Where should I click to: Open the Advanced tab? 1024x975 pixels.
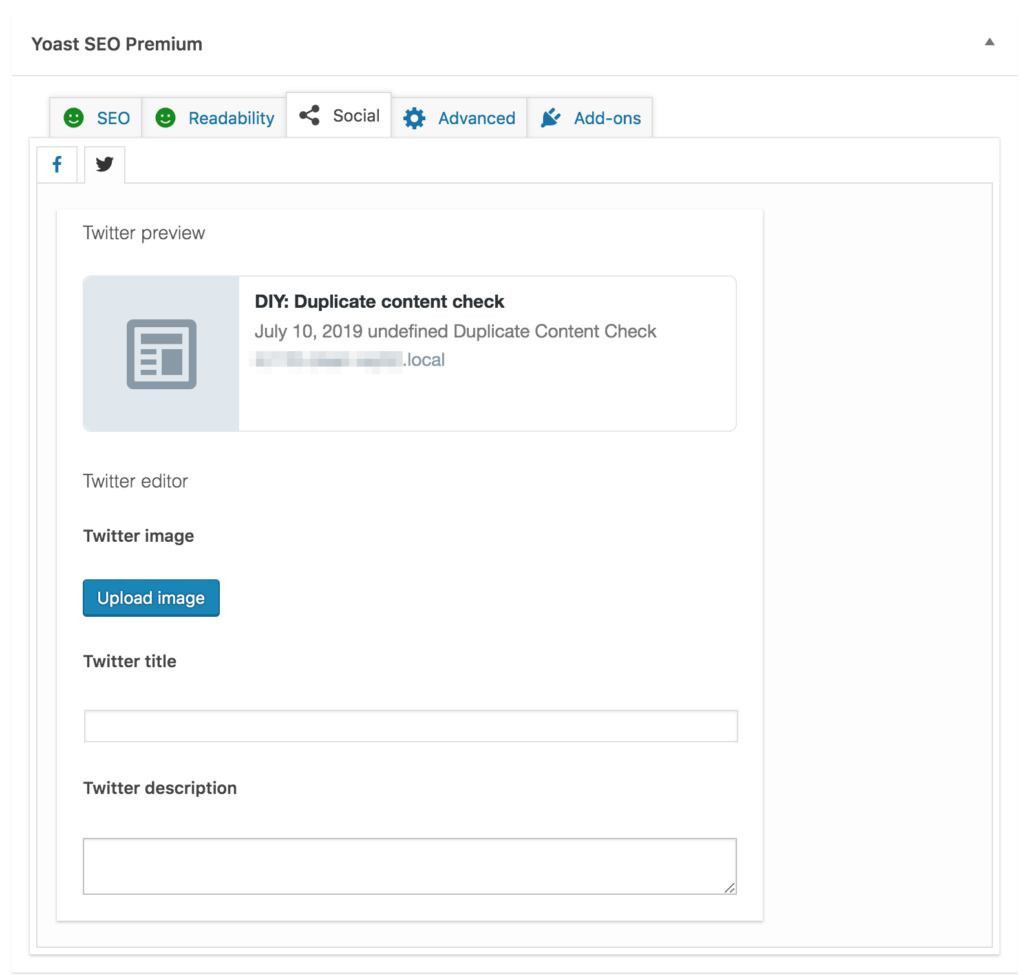(x=459, y=118)
